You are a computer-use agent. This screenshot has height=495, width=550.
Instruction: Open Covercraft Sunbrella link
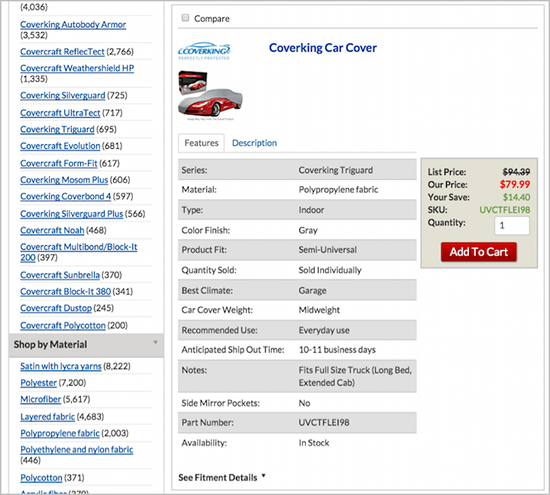pyautogui.click(x=60, y=275)
